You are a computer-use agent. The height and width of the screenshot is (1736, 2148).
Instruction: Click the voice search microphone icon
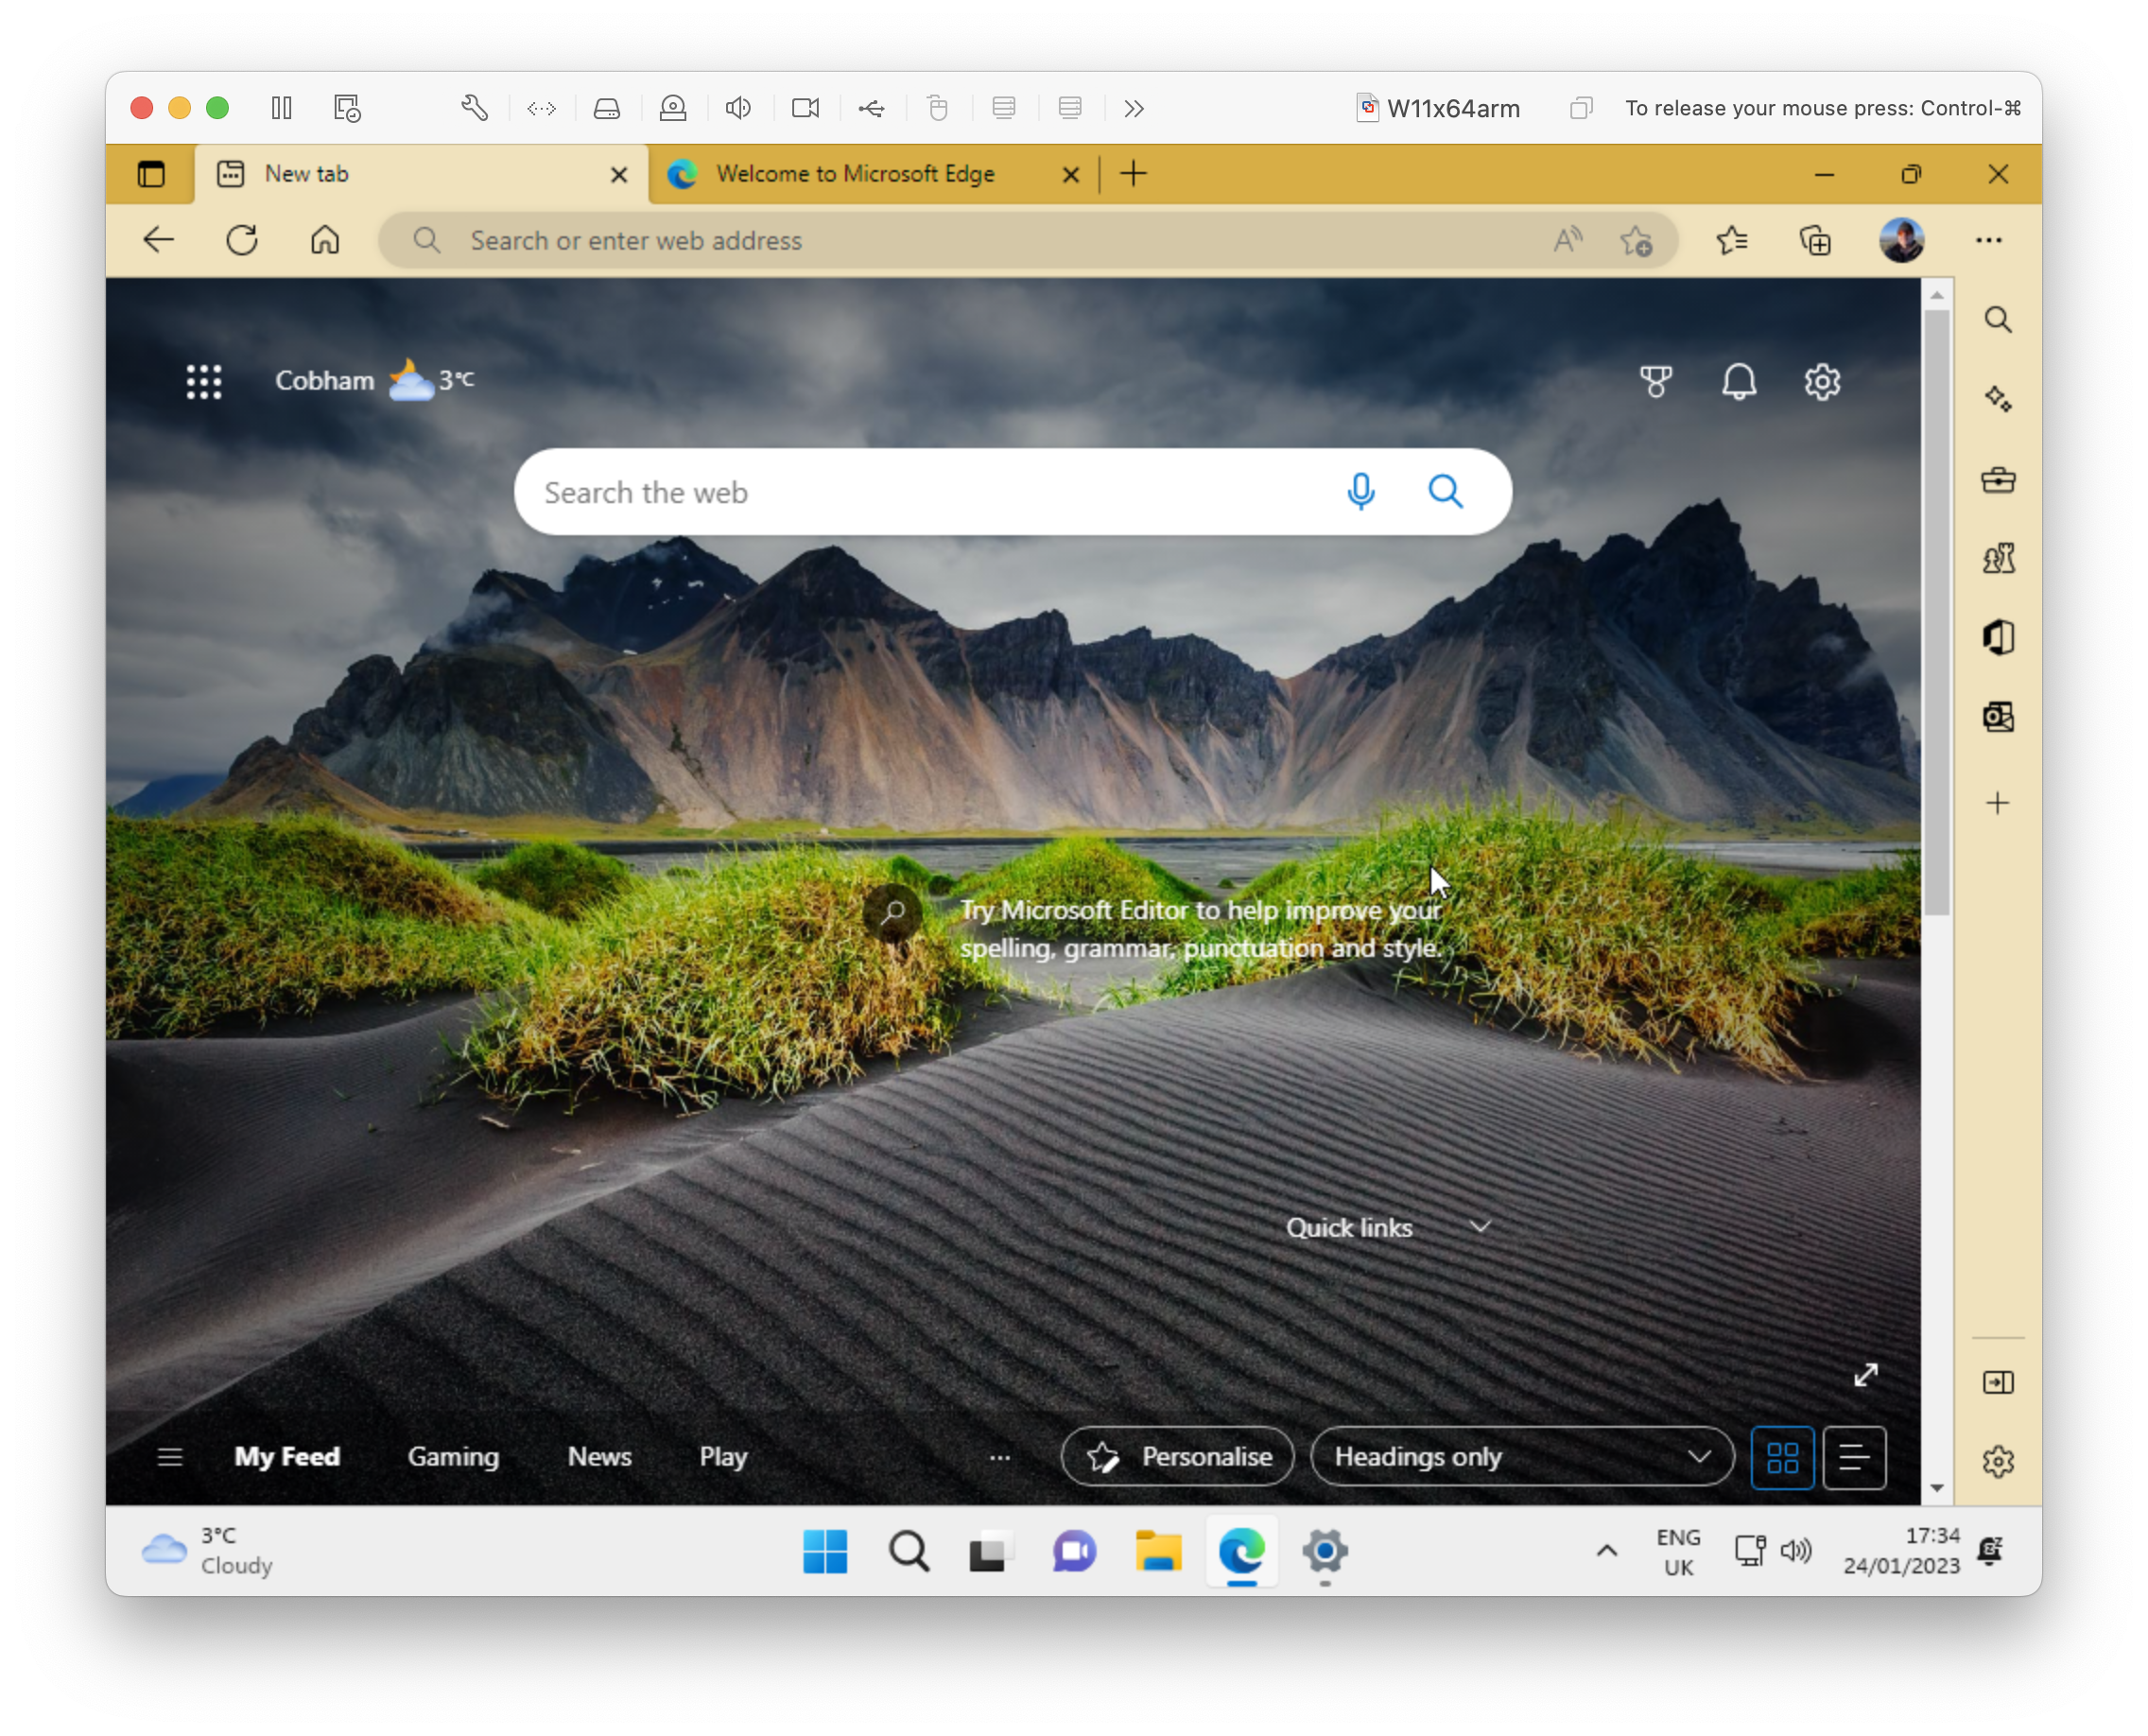1360,491
